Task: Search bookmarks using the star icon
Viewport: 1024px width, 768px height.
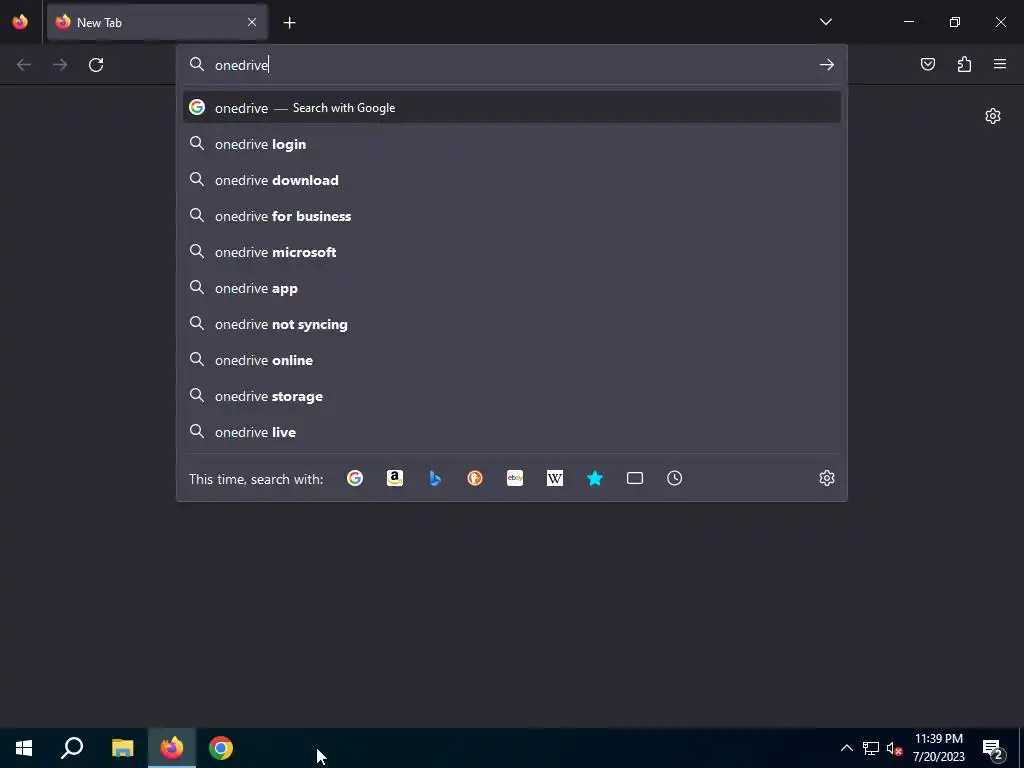Action: click(594, 478)
